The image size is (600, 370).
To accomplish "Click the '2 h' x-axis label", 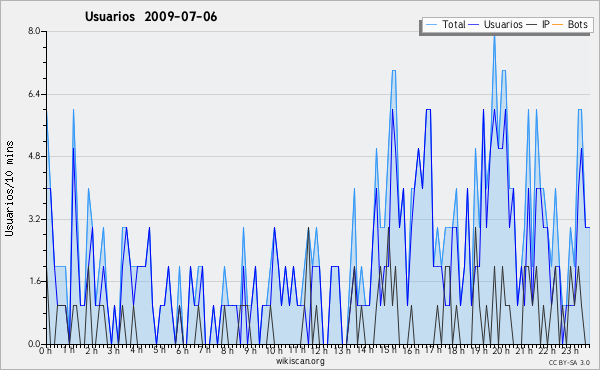I will [91, 351].
